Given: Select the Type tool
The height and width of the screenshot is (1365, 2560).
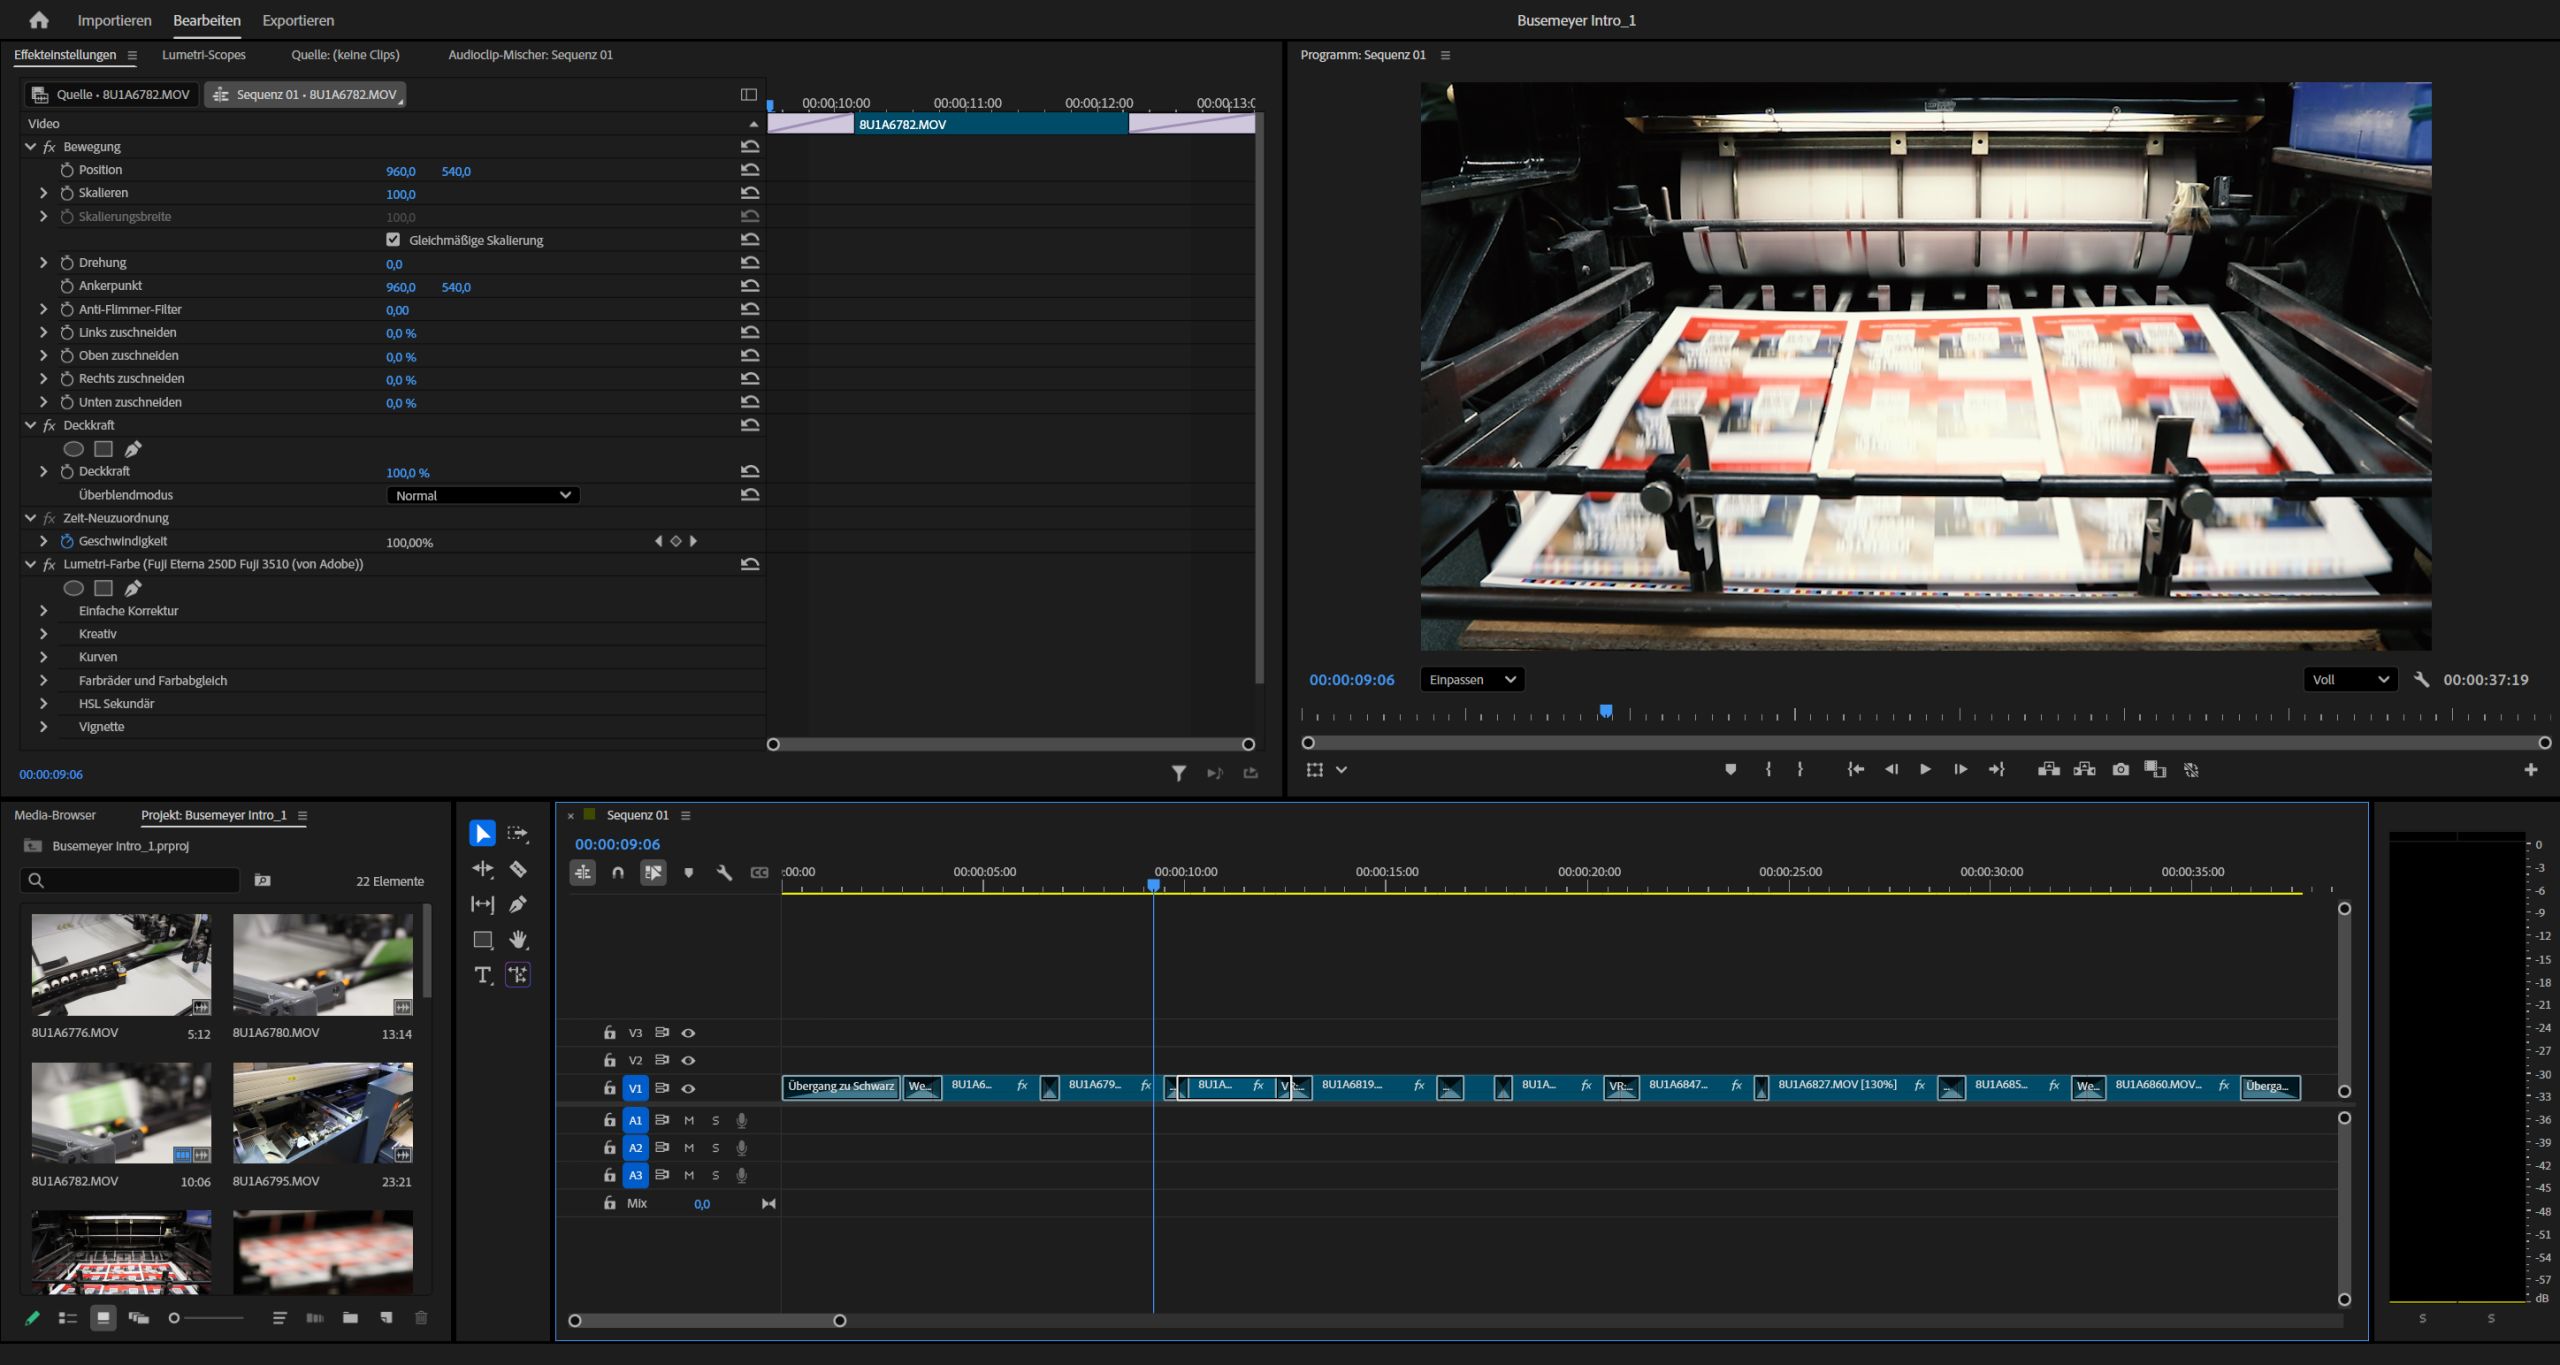Looking at the screenshot, I should pyautogui.click(x=483, y=975).
